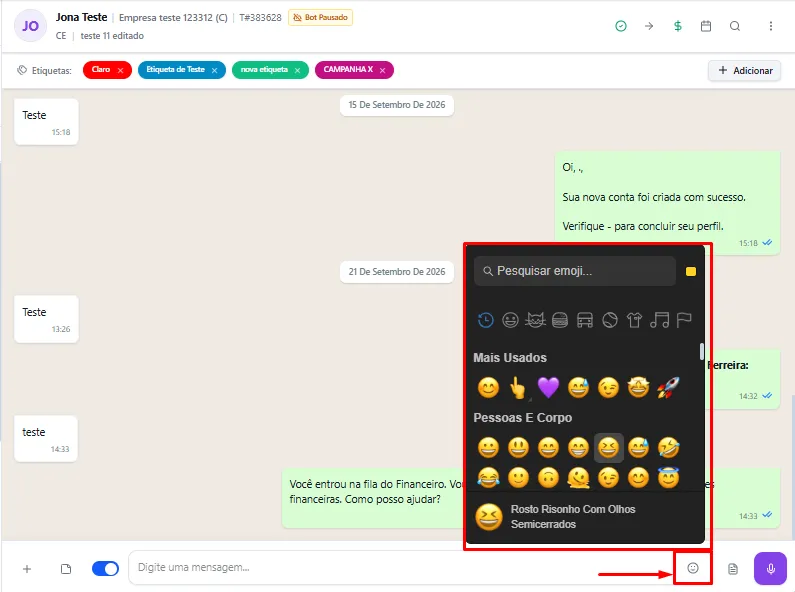Open the dollar sign sales icon
Image resolution: width=795 pixels, height=592 pixels.
[677, 26]
